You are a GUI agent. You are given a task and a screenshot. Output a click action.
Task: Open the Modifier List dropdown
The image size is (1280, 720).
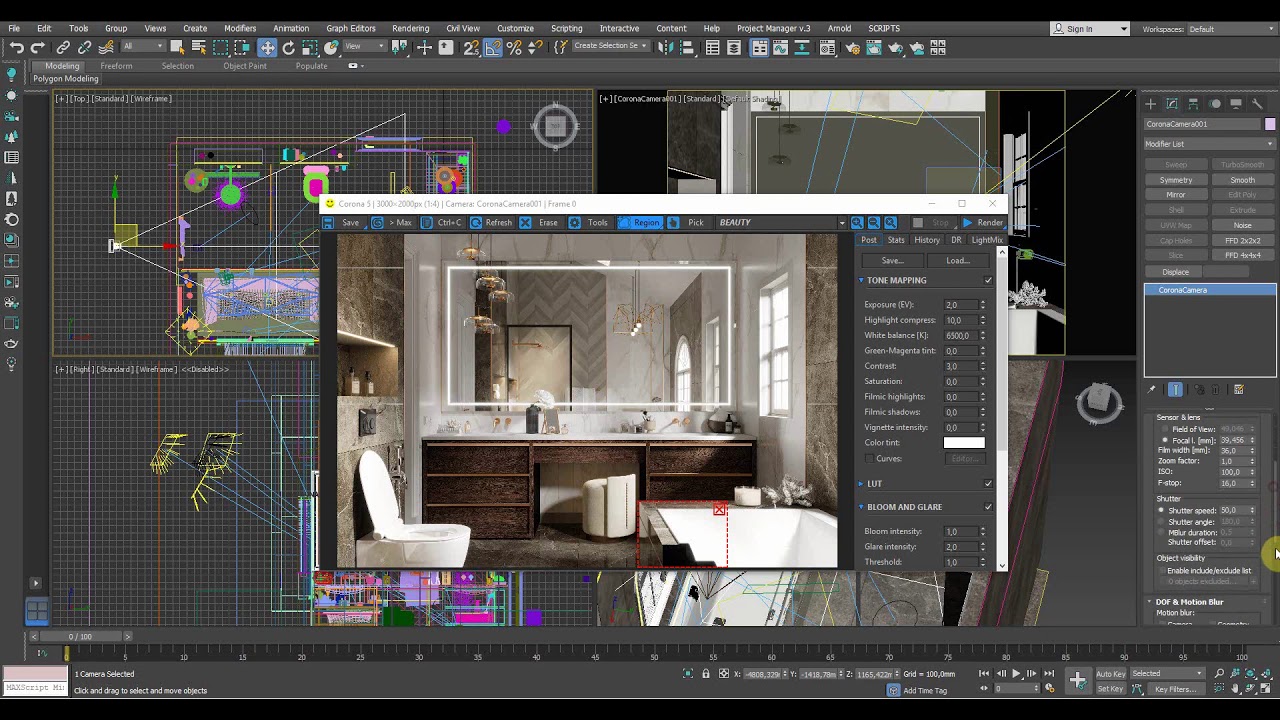1210,144
